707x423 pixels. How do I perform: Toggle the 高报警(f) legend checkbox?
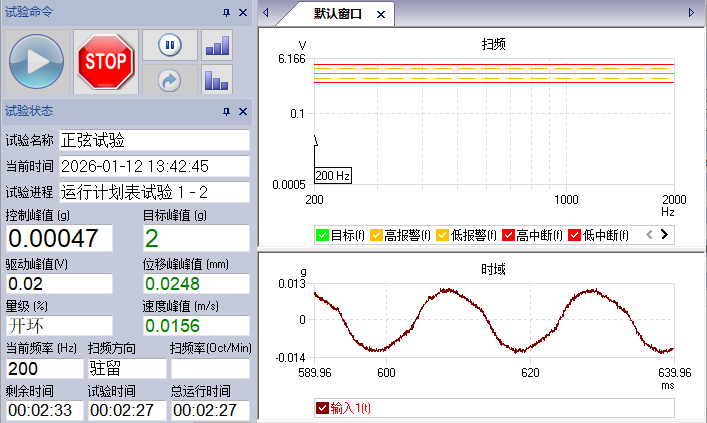tap(377, 235)
